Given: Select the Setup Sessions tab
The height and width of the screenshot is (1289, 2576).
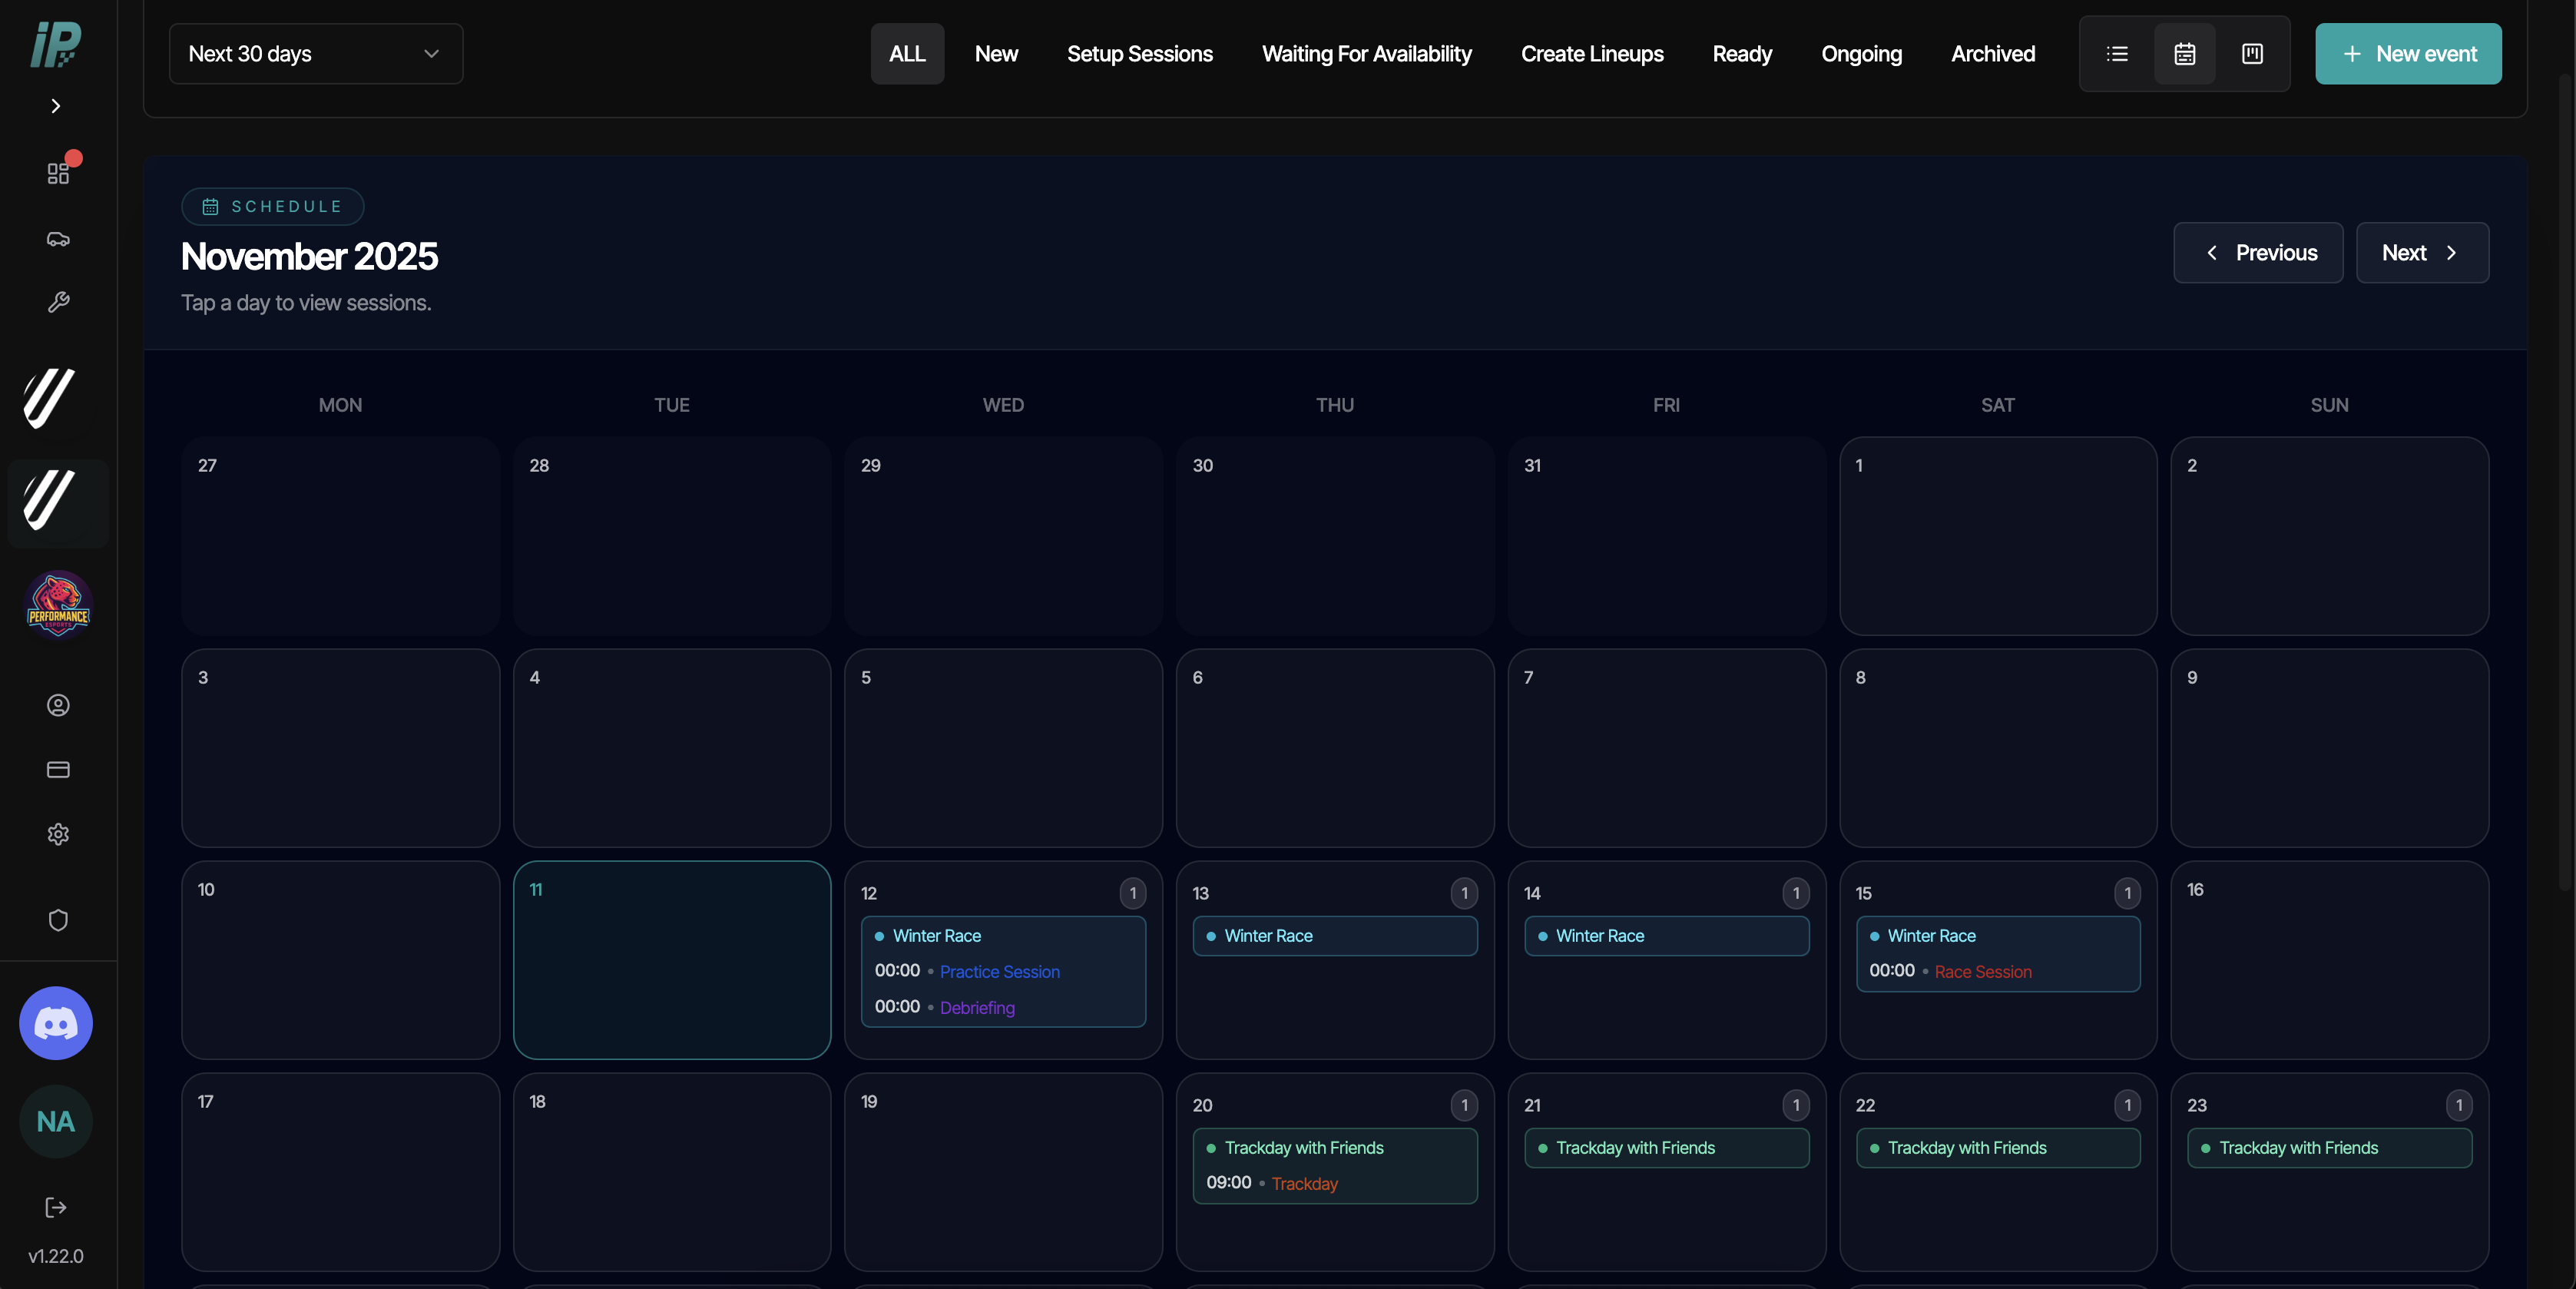Looking at the screenshot, I should pos(1139,54).
